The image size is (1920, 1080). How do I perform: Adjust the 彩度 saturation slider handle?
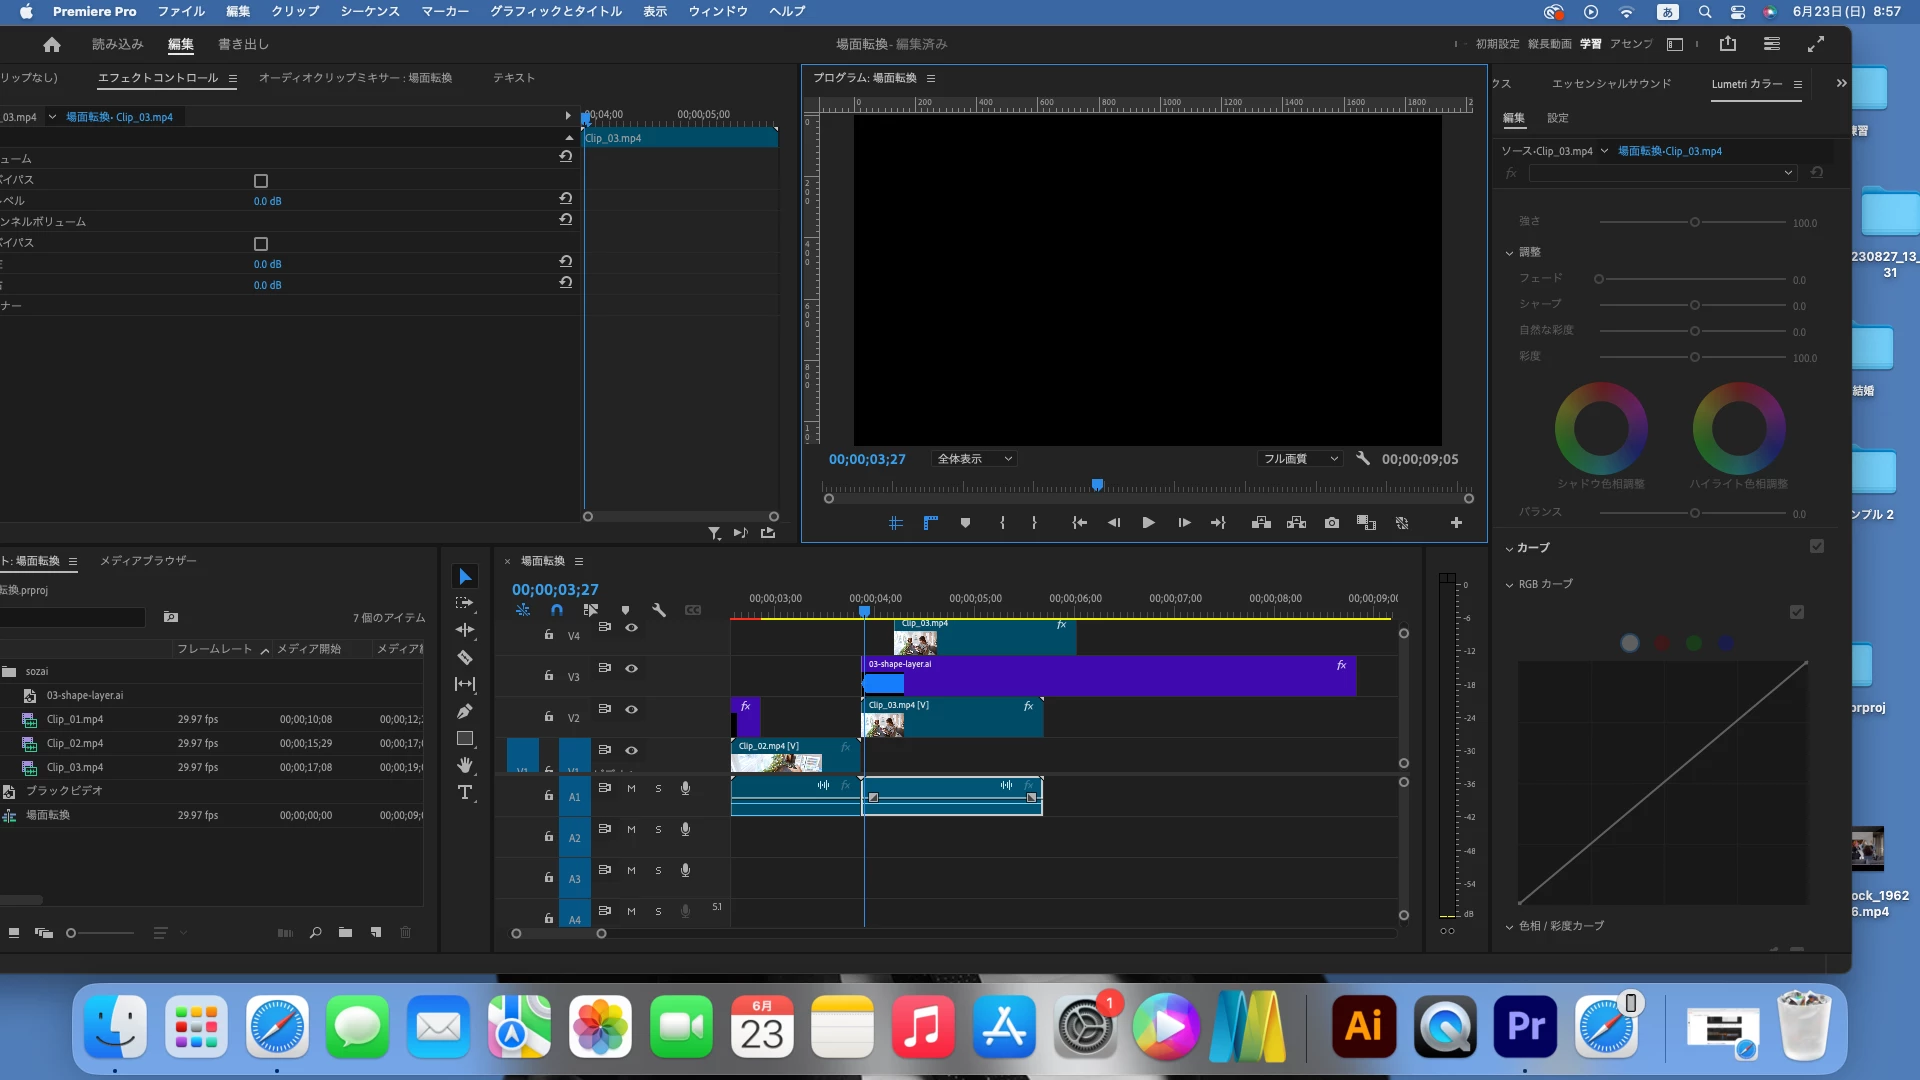tap(1695, 357)
